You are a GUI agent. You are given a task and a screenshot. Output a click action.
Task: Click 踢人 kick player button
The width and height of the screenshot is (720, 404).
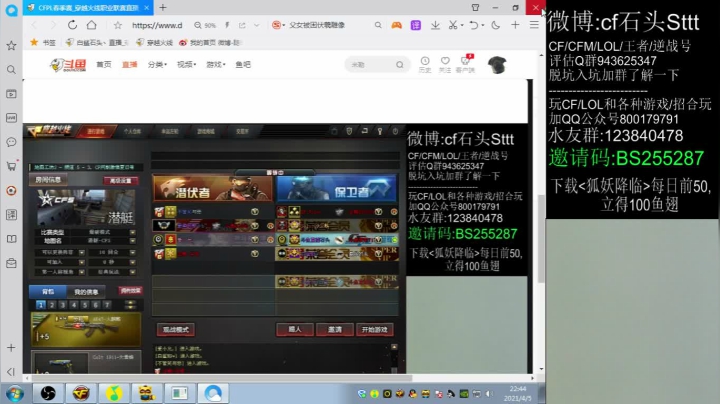click(x=295, y=329)
